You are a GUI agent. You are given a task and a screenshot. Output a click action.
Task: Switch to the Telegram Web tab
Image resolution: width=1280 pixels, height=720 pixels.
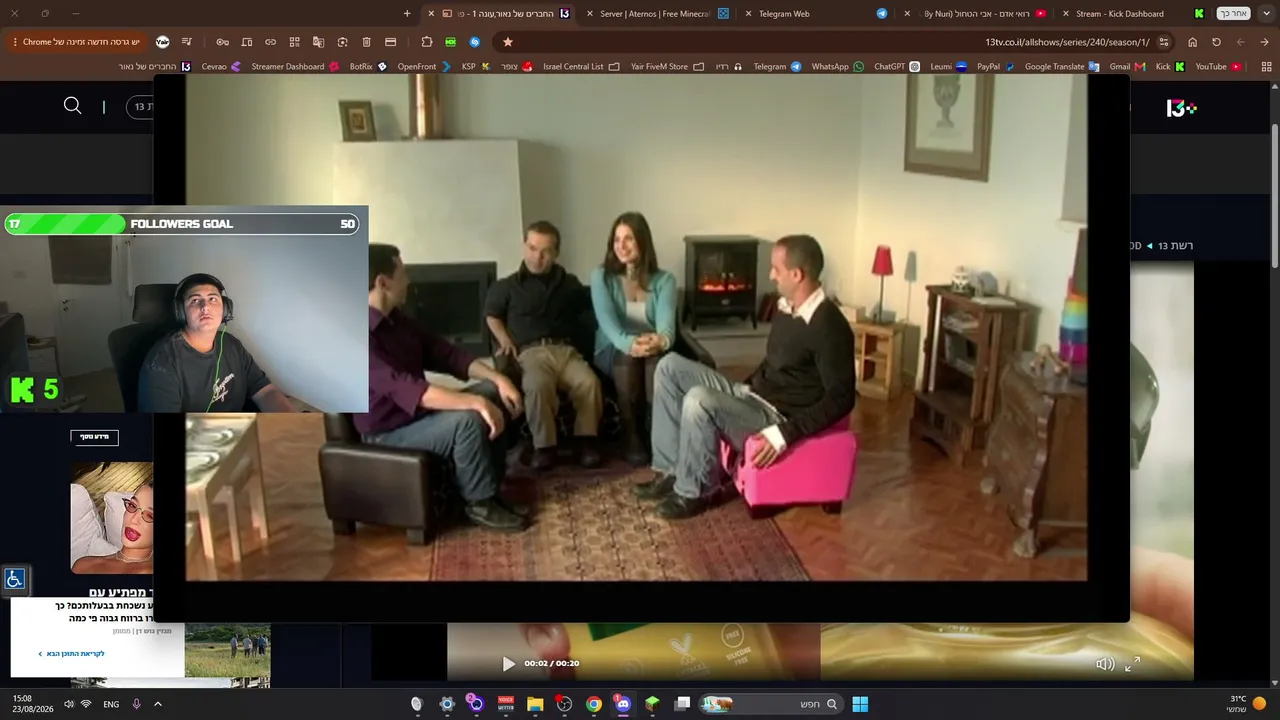pyautogui.click(x=816, y=14)
